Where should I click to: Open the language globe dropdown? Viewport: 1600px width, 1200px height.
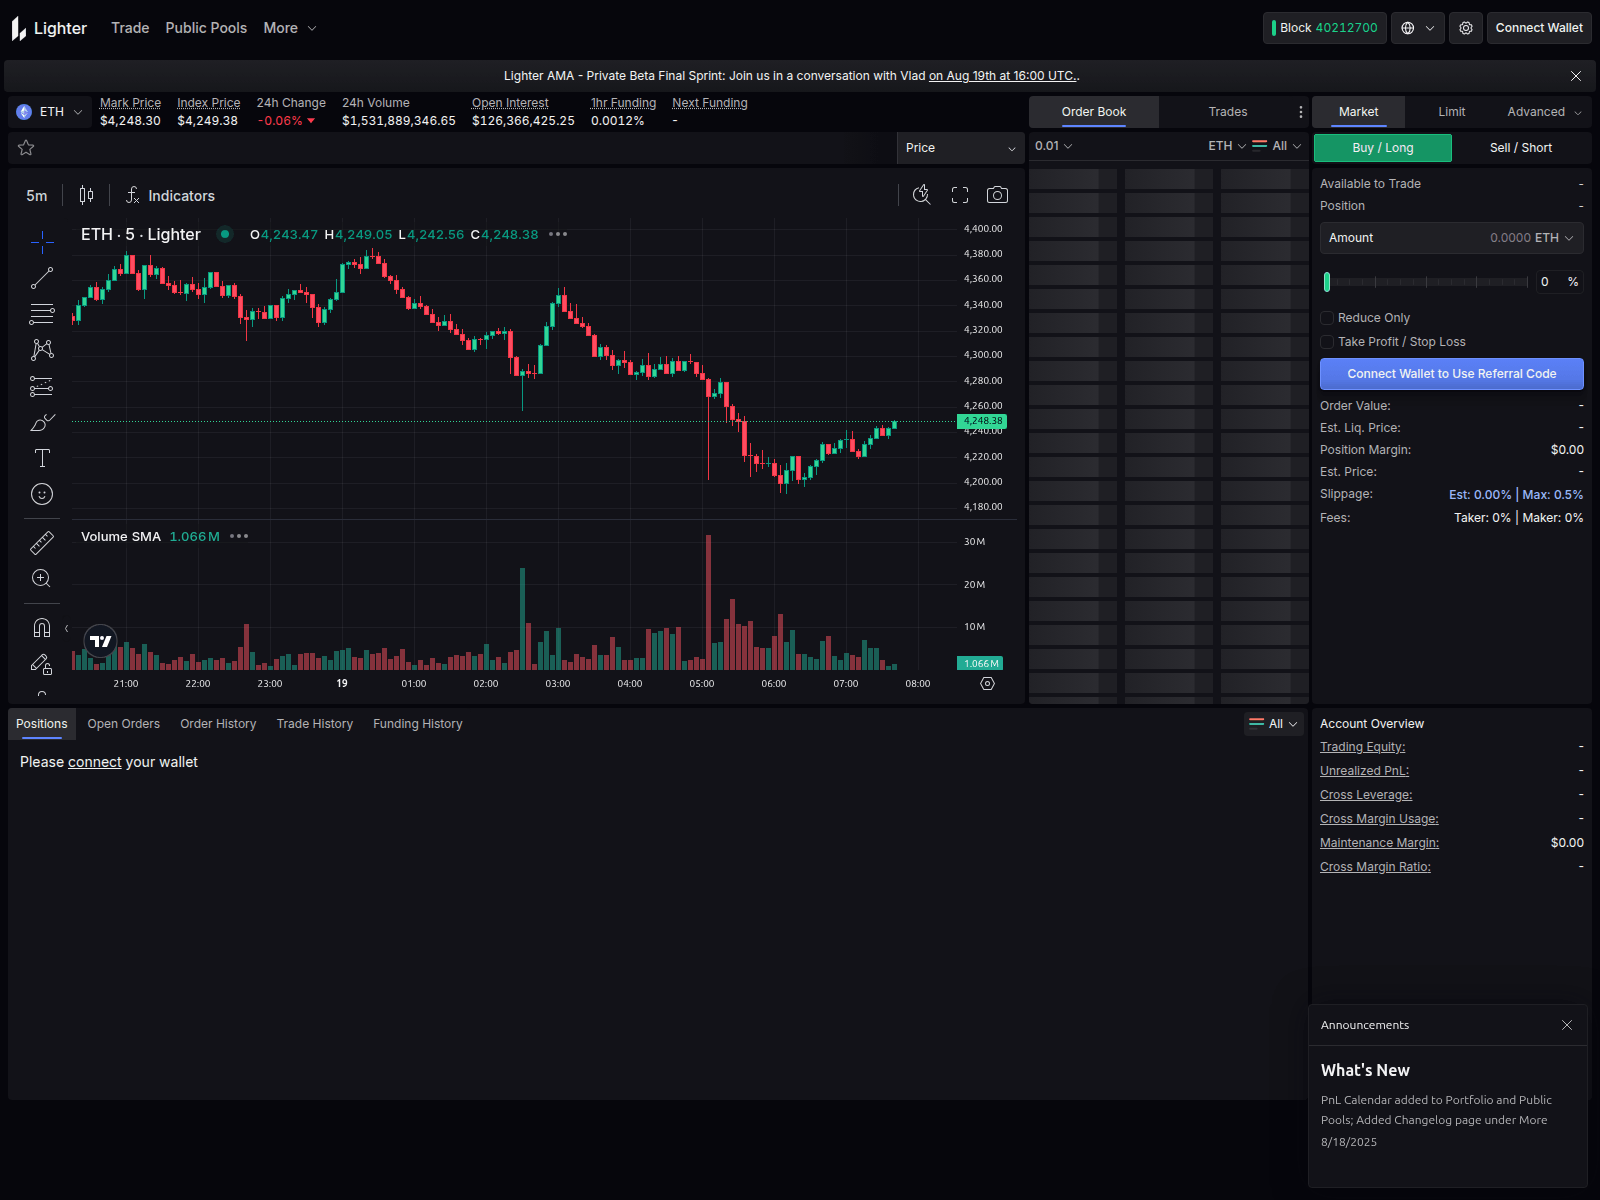click(x=1418, y=28)
